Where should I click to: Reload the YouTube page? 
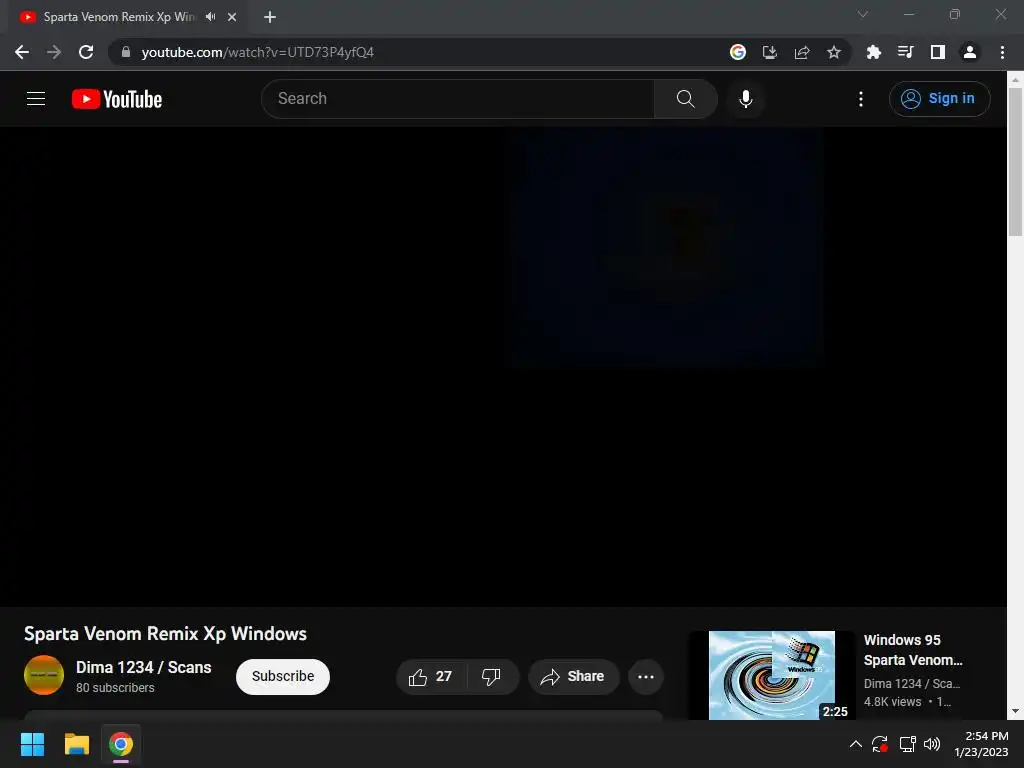(x=86, y=52)
